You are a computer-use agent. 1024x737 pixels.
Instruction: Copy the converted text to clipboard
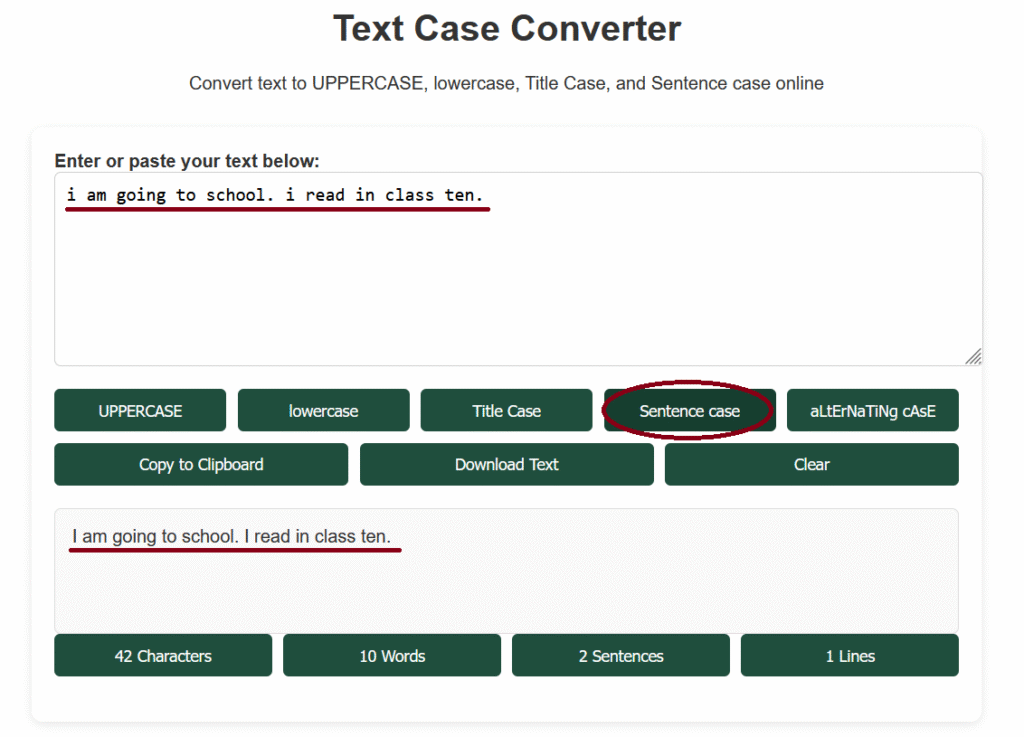[200, 464]
